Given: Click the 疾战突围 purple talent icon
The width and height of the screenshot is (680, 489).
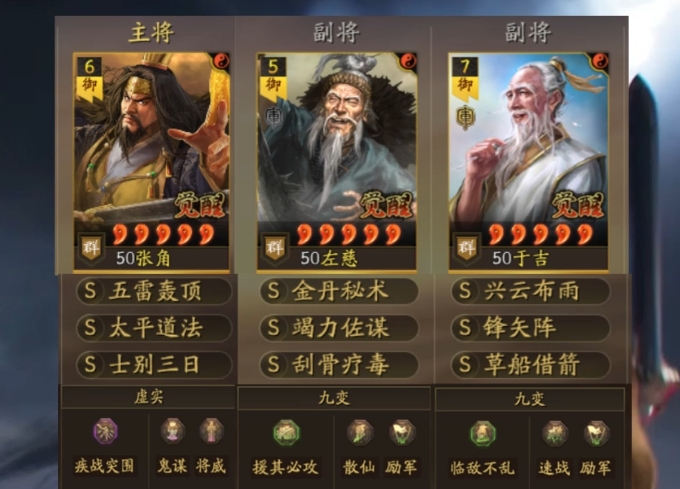Looking at the screenshot, I should point(105,431).
